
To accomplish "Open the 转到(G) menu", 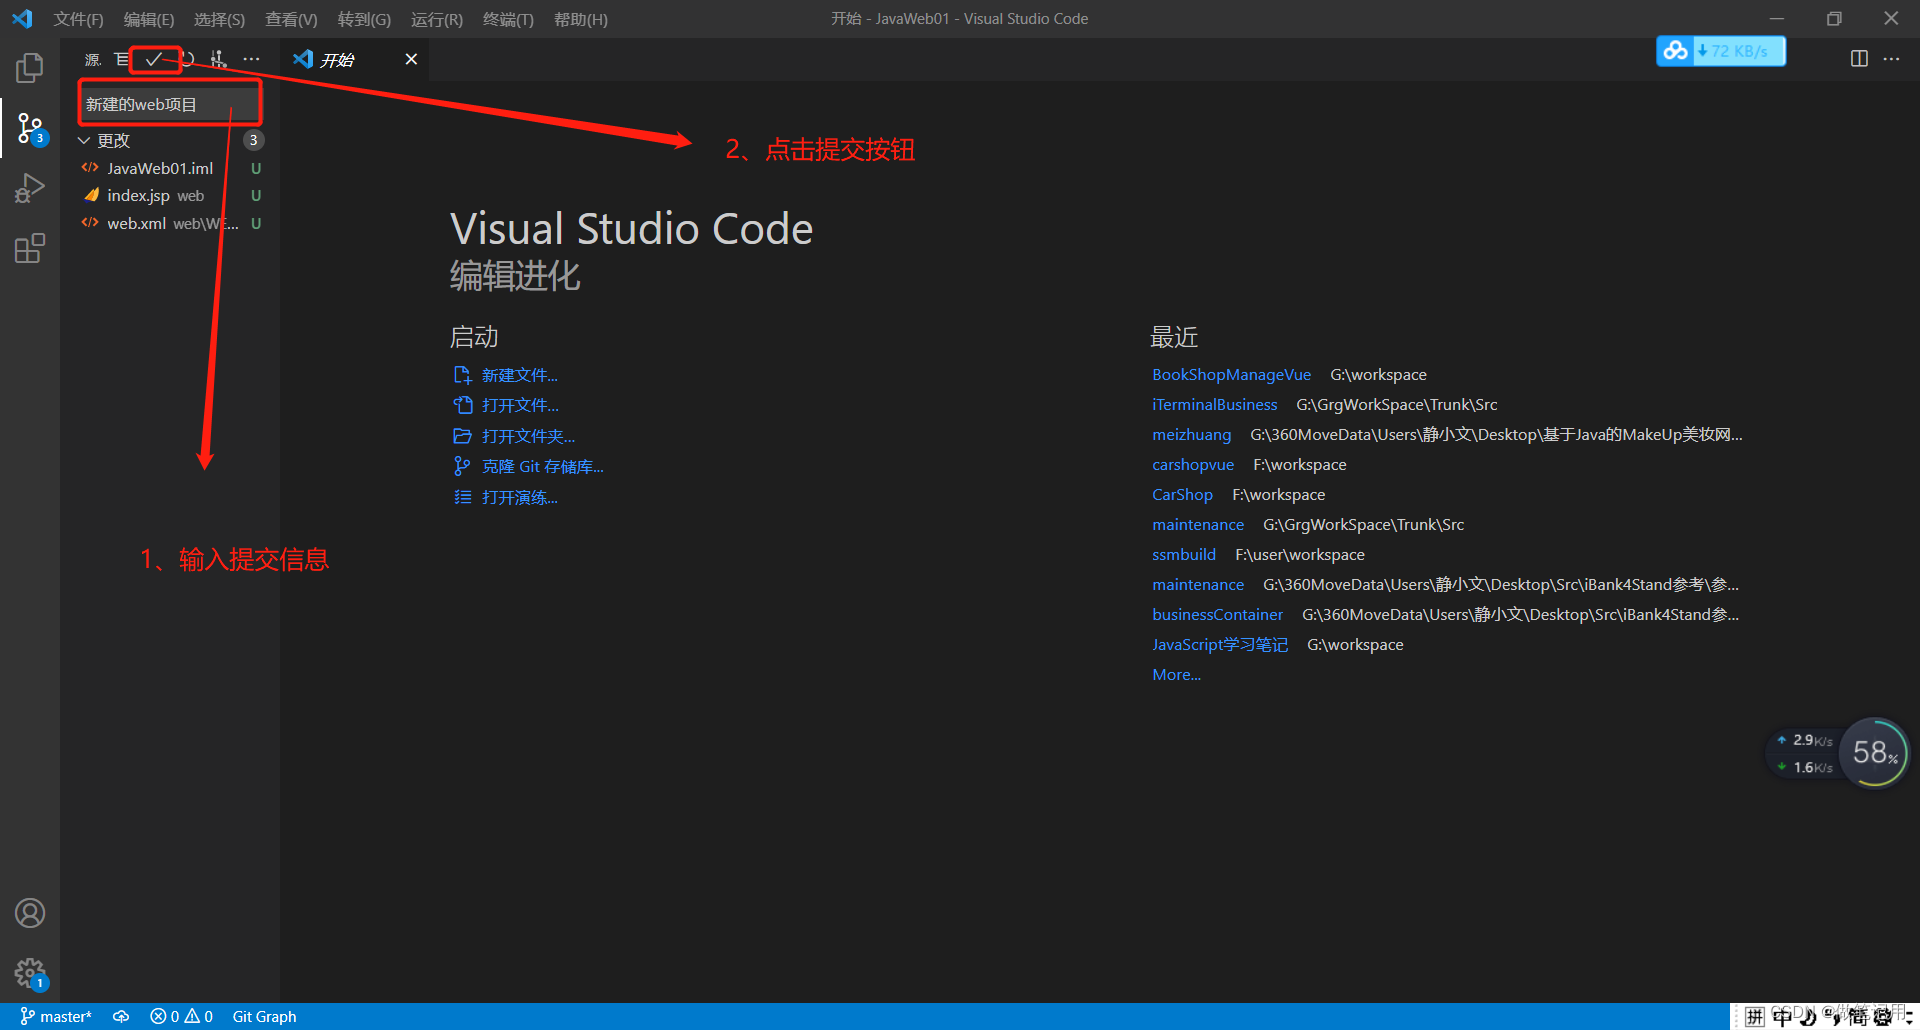I will pyautogui.click(x=364, y=19).
